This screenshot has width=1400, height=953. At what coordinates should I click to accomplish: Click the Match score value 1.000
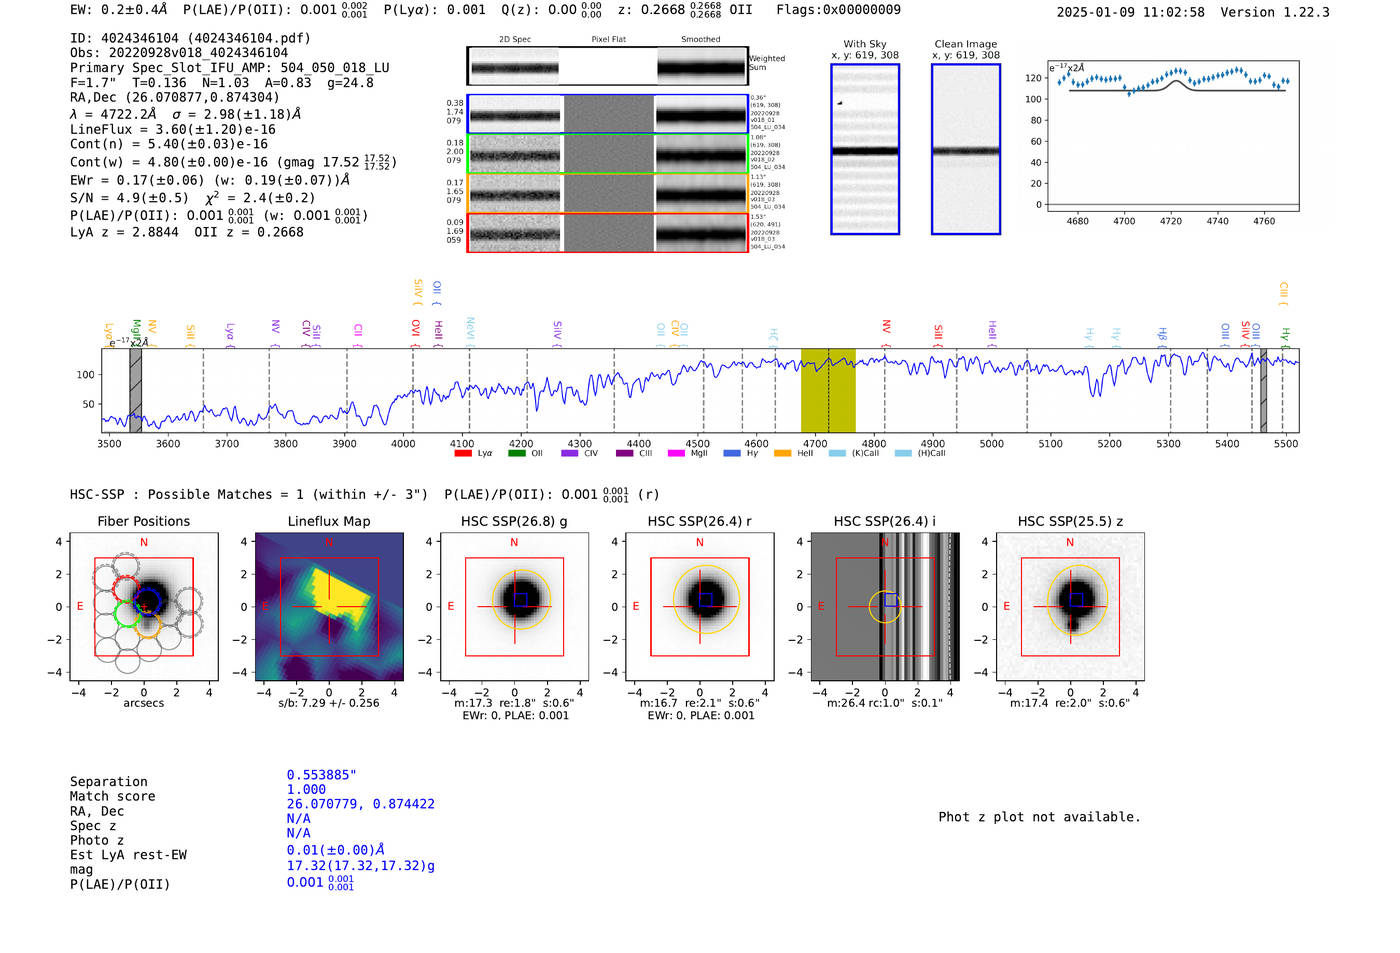click(306, 789)
